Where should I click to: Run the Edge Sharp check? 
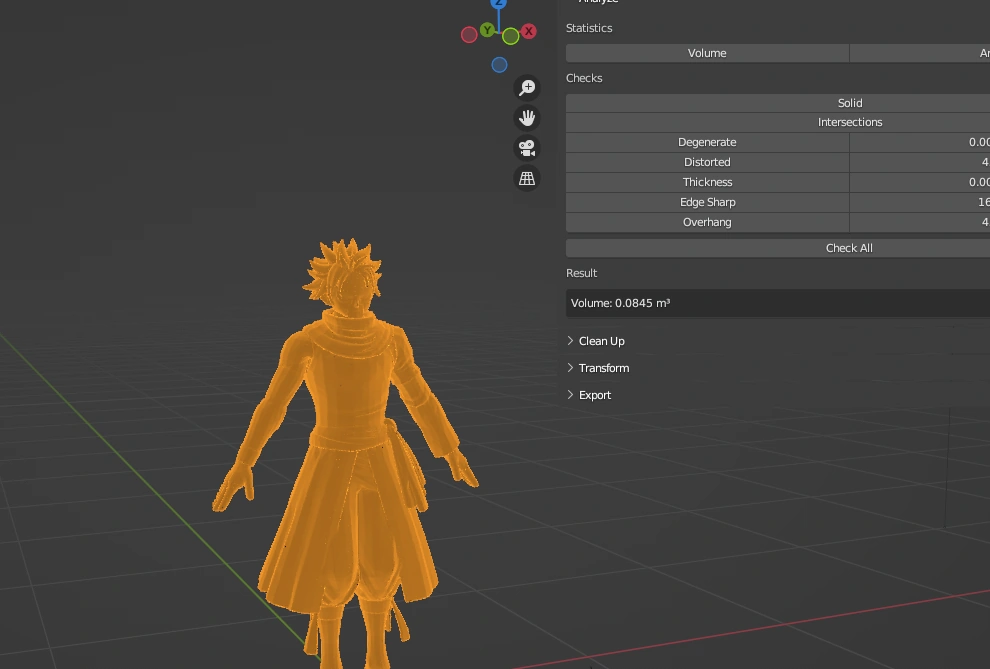point(707,203)
